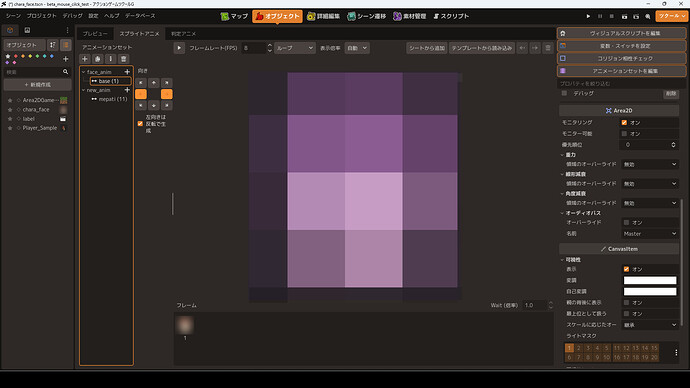Open the 素材管理 mode
690x388 pixels.
click(x=409, y=16)
